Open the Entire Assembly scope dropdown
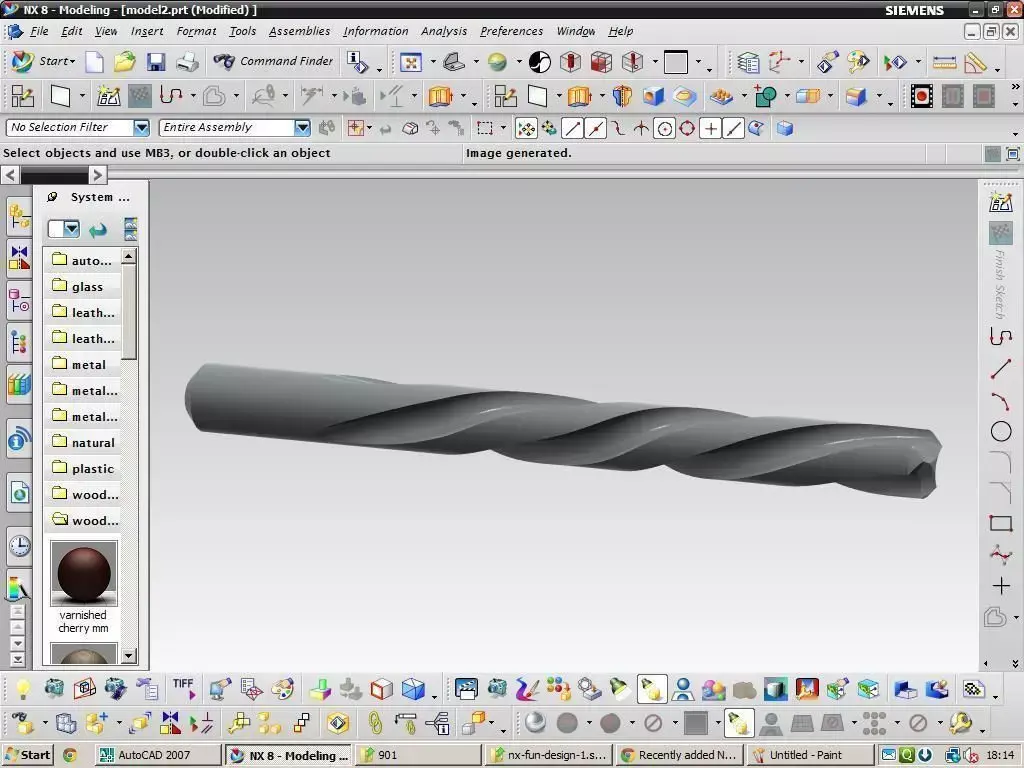The height and width of the screenshot is (768, 1024). coord(302,128)
